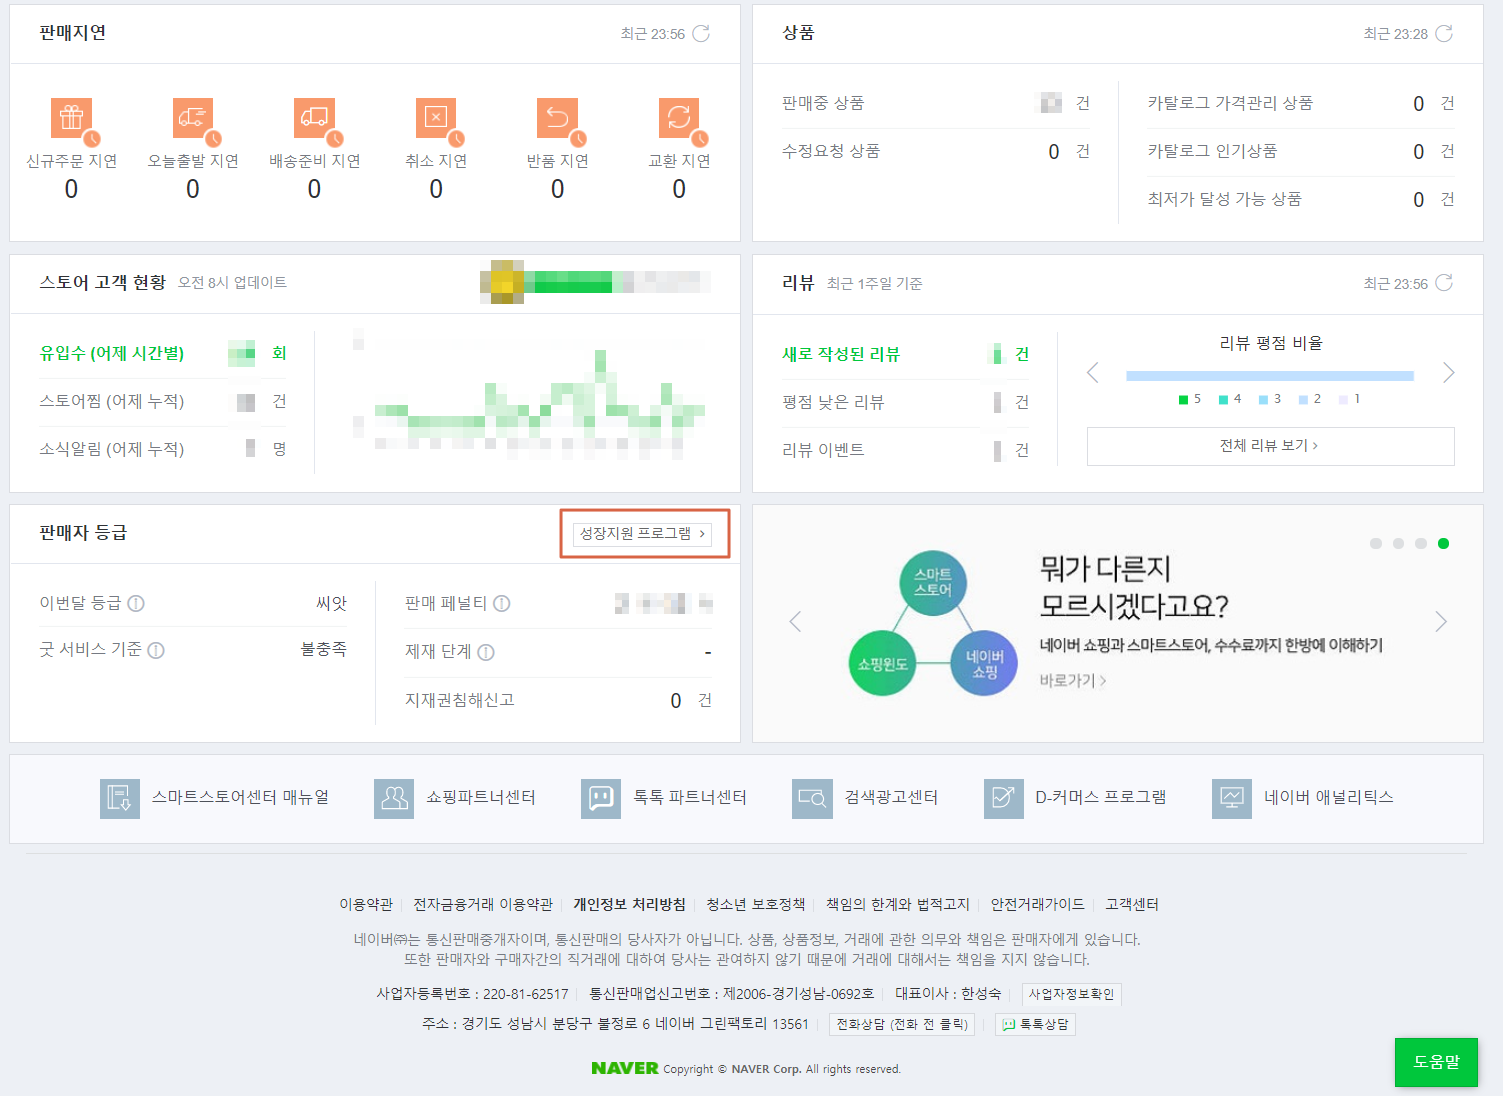Click 최저가 달성 가능 상품 row
The width and height of the screenshot is (1503, 1096).
1301,199
